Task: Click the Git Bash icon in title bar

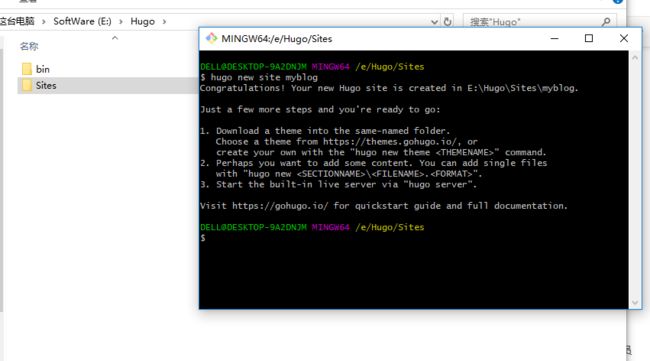Action: [x=211, y=38]
